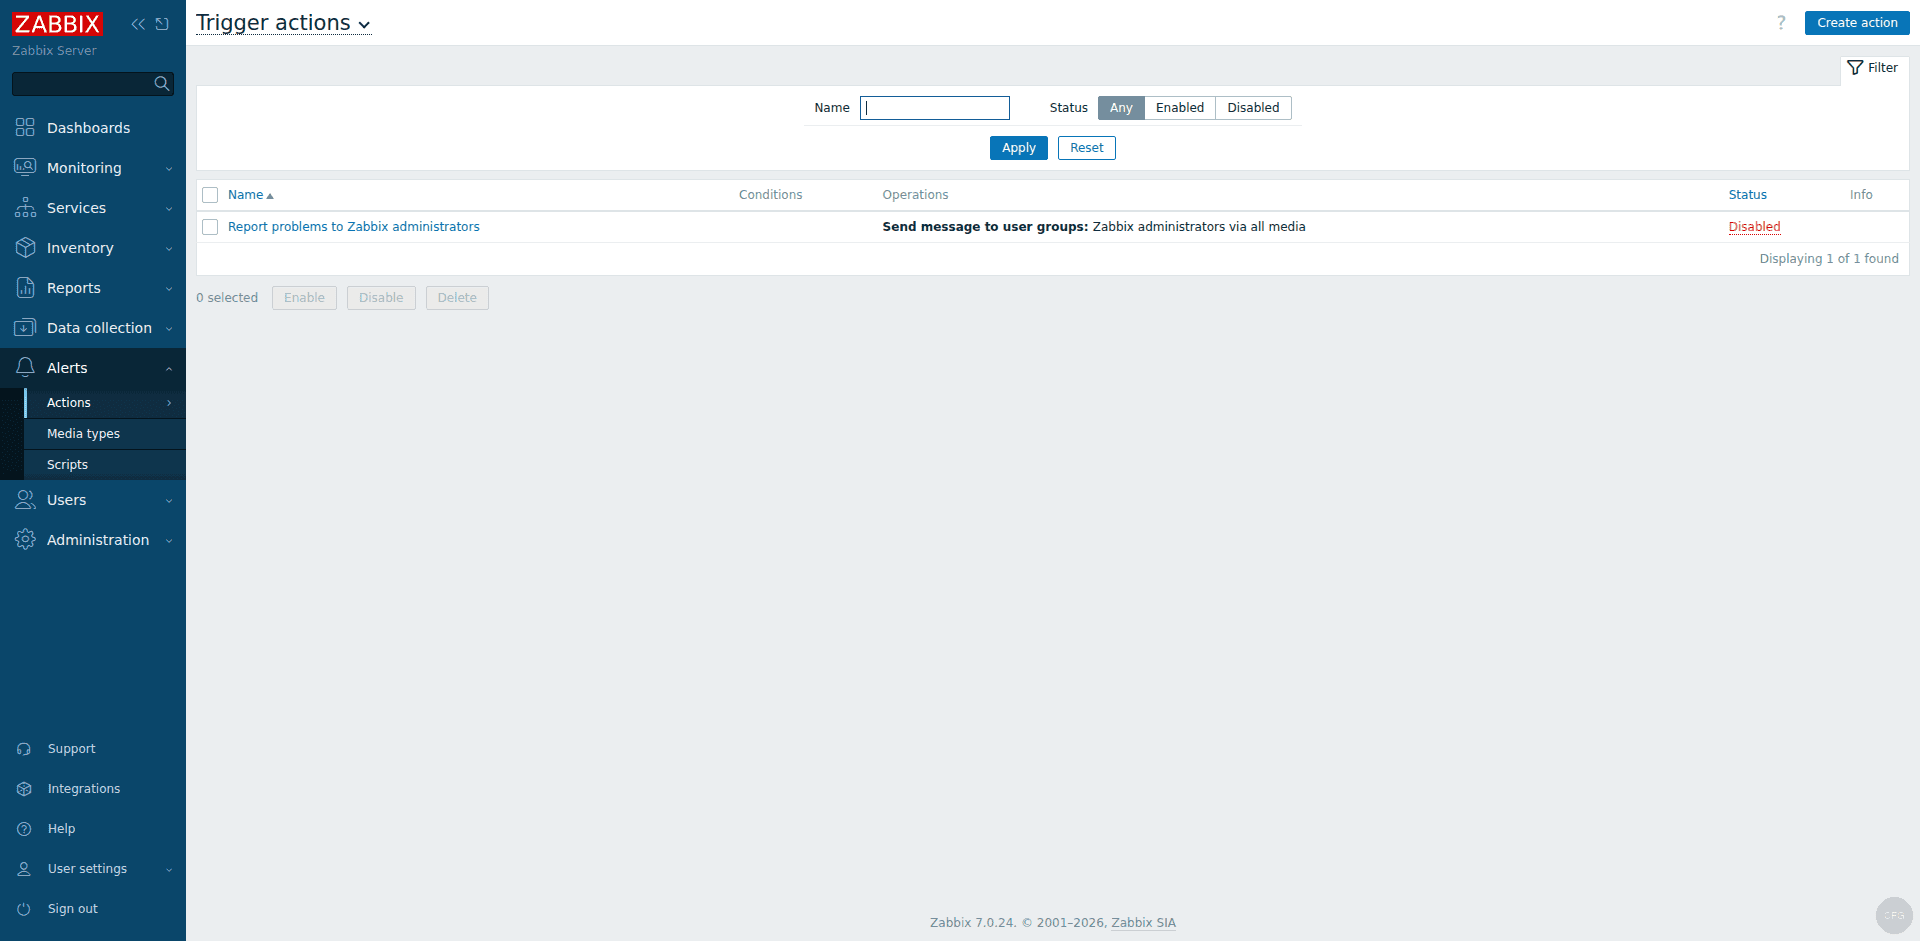This screenshot has width=1920, height=941.
Task: Select the Inventory icon in the sidebar
Action: click(25, 248)
